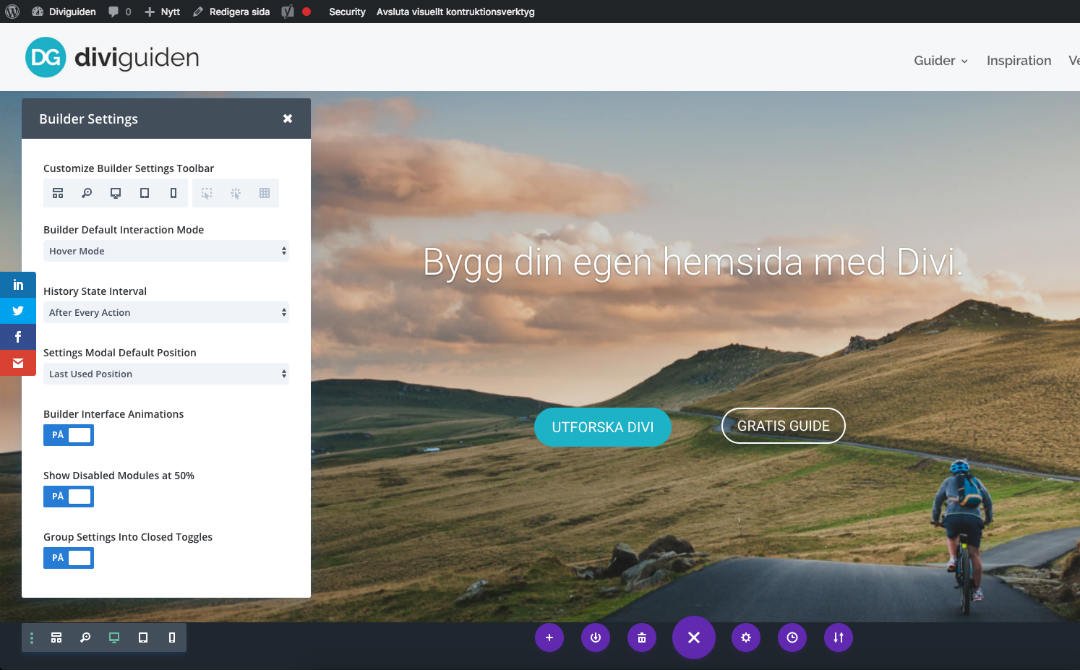The height and width of the screenshot is (670, 1080).
Task: Open the Diviguiden site dashboard link
Action: click(x=64, y=11)
